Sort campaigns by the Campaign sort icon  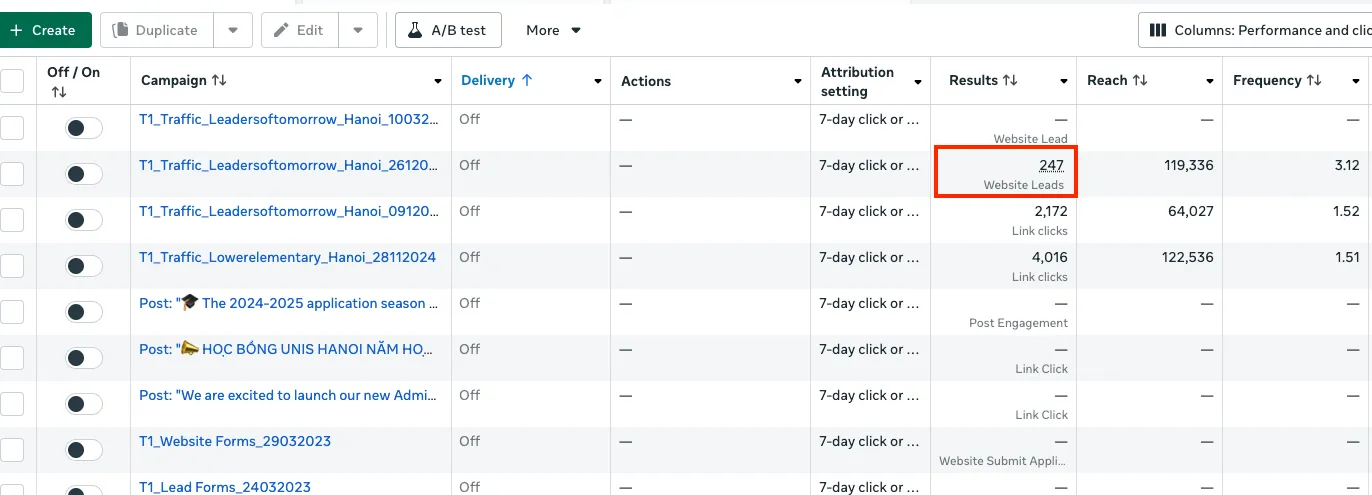tap(219, 81)
